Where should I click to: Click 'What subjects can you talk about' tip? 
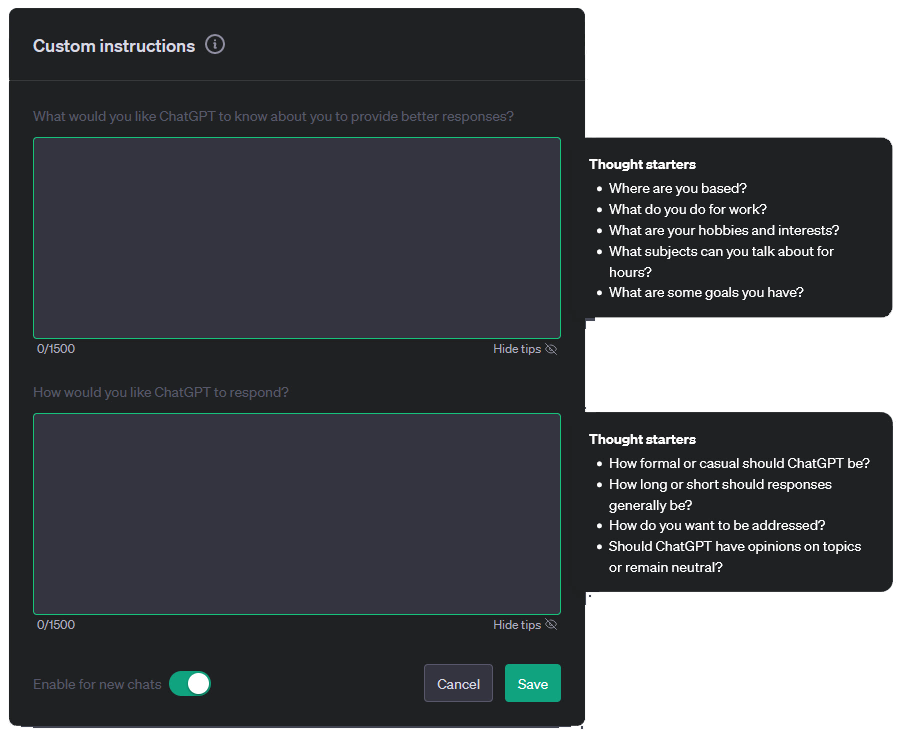pyautogui.click(x=721, y=262)
